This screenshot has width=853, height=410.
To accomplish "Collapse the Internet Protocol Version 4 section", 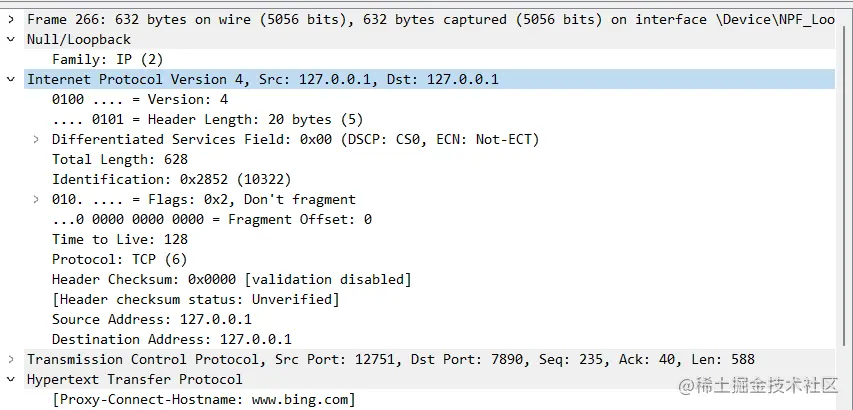I will pyautogui.click(x=11, y=80).
